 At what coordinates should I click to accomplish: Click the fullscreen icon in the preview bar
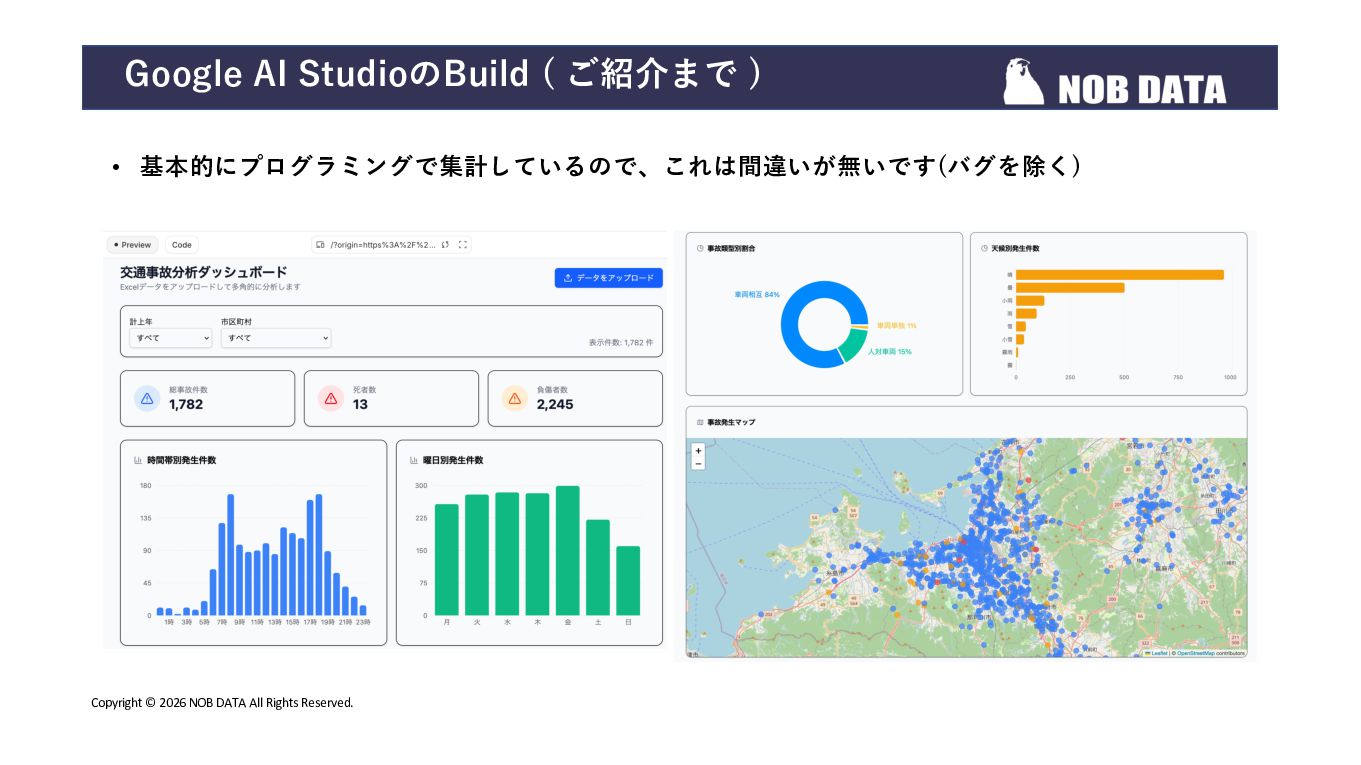pos(463,245)
